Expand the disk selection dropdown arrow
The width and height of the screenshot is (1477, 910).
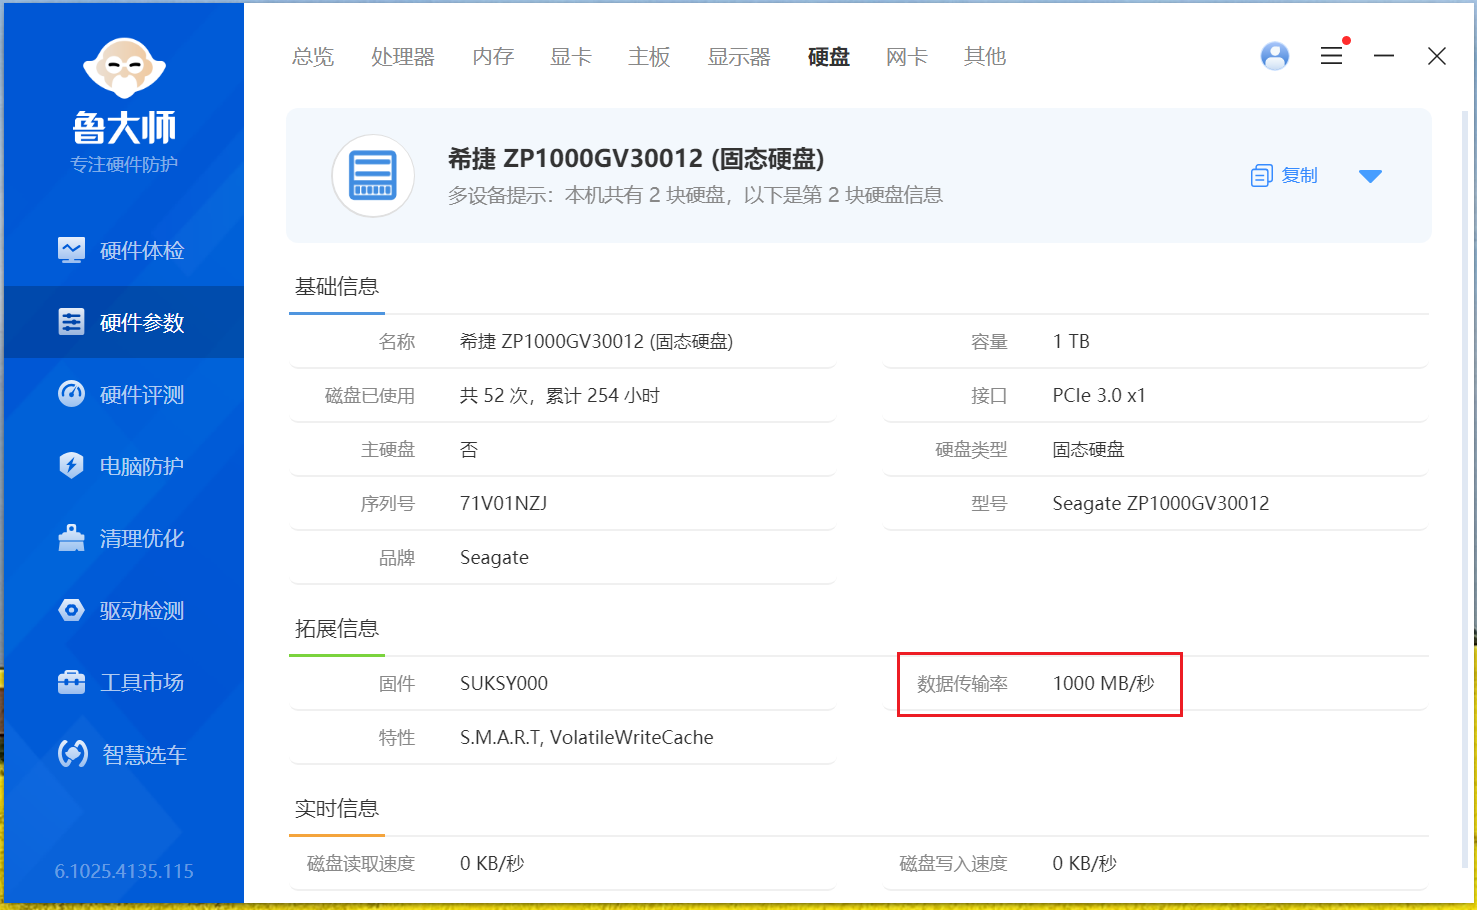1370,176
